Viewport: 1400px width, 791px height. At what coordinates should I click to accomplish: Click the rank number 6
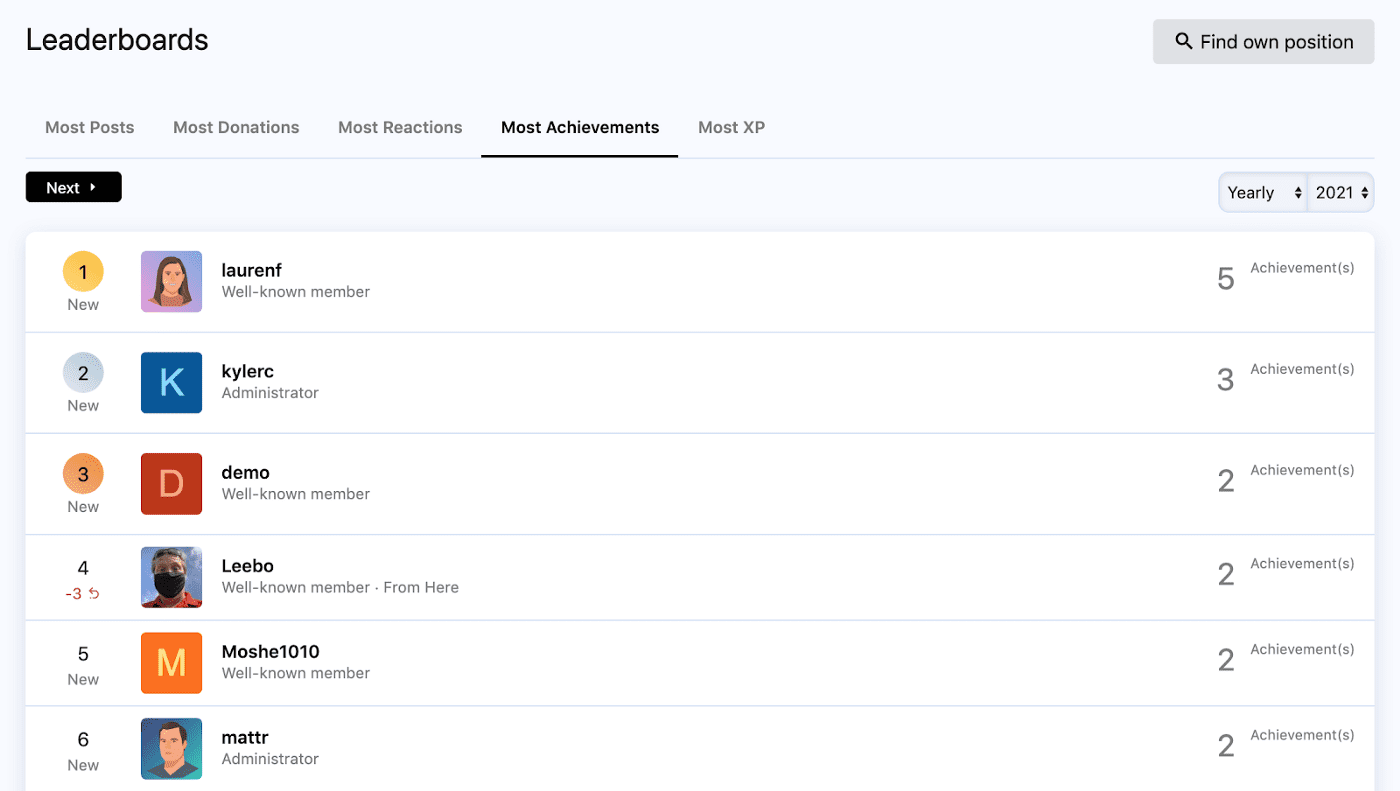(x=83, y=740)
